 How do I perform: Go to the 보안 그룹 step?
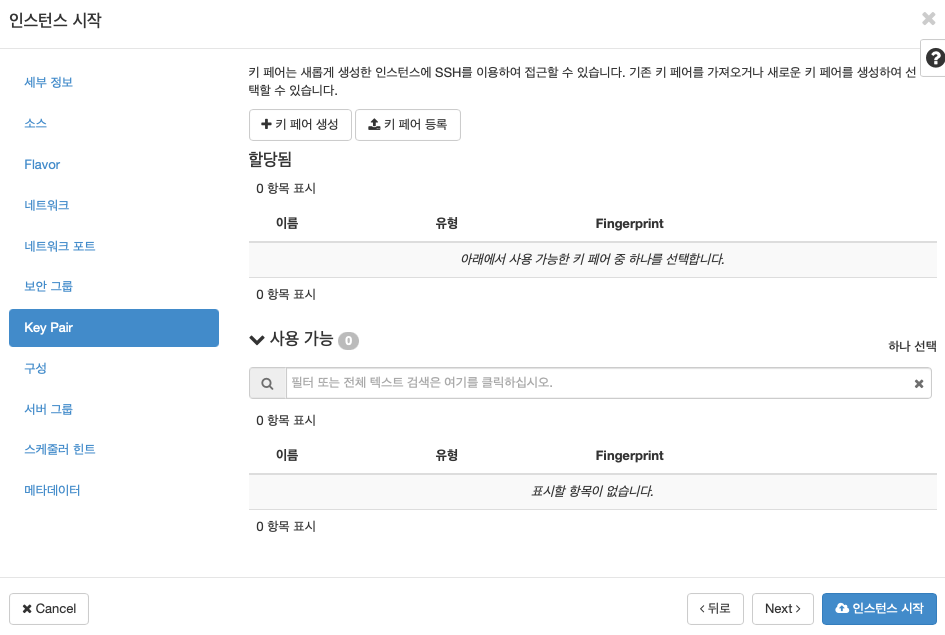[48, 286]
